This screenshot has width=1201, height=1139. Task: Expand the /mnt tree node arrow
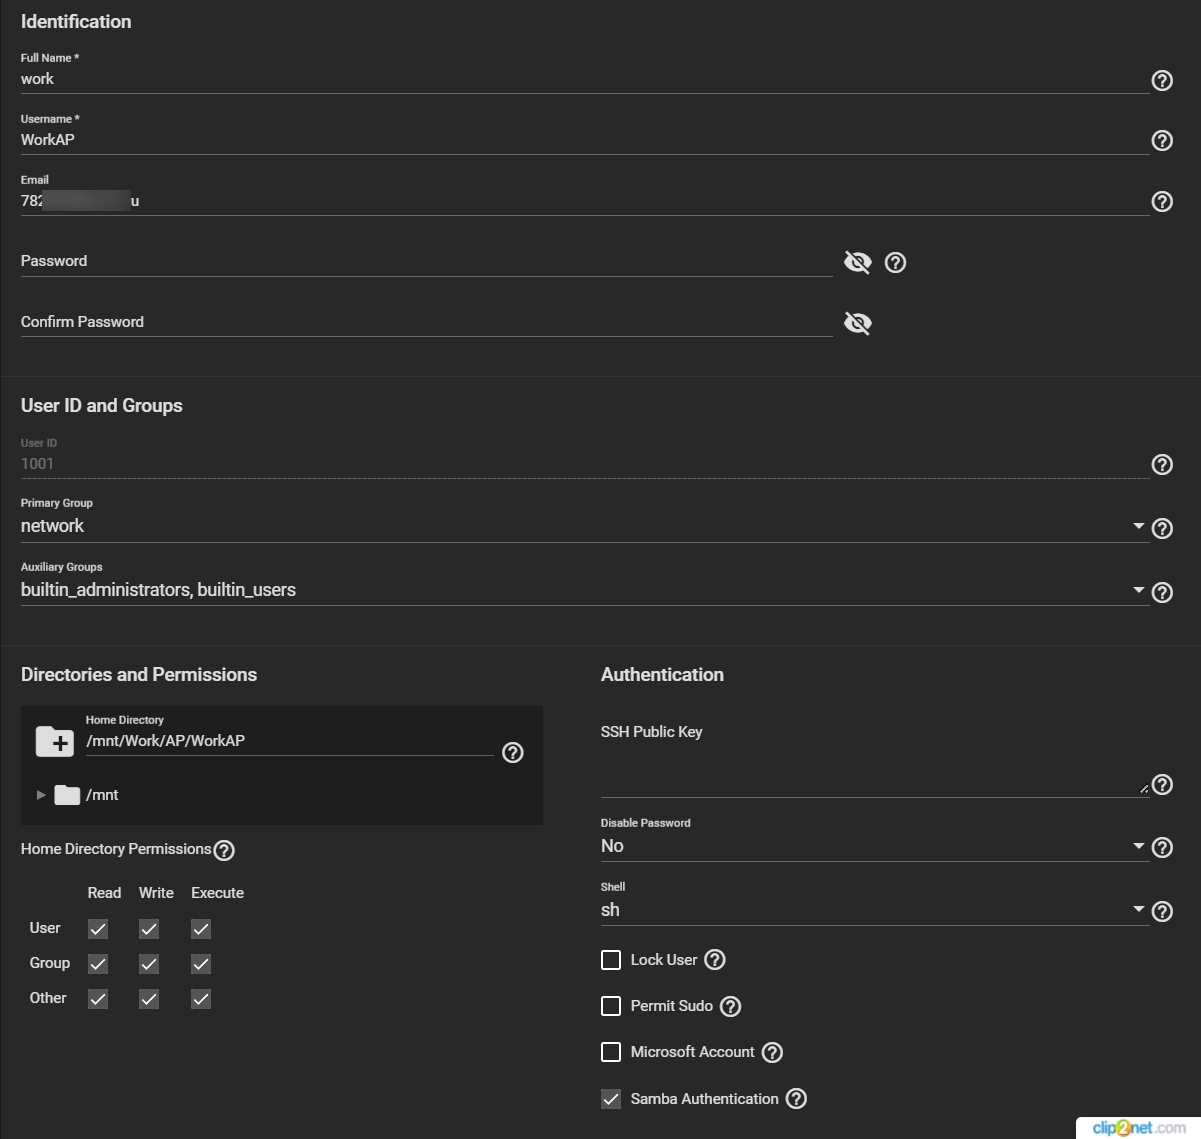41,795
